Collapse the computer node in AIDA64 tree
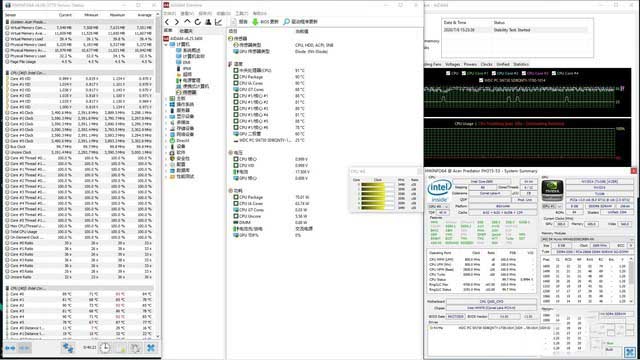Screen dimensions: 640x360 click(166, 44)
